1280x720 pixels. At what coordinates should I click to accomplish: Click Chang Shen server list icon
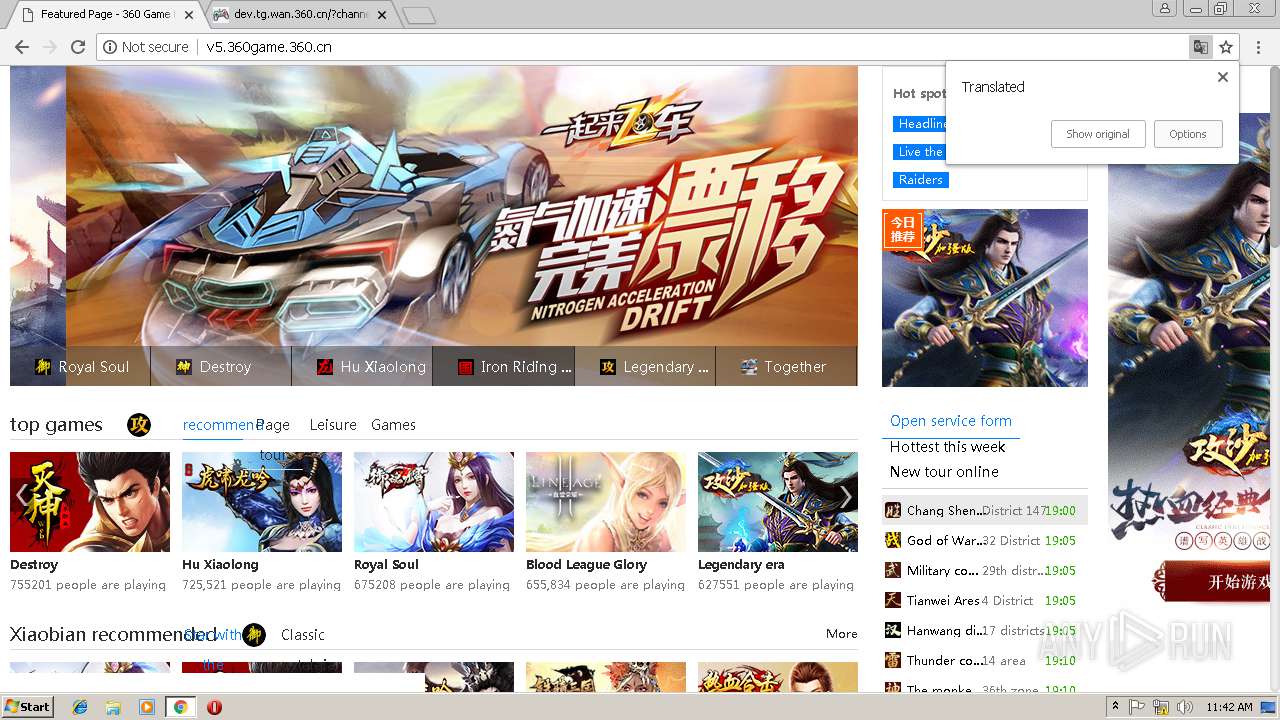[x=893, y=510]
